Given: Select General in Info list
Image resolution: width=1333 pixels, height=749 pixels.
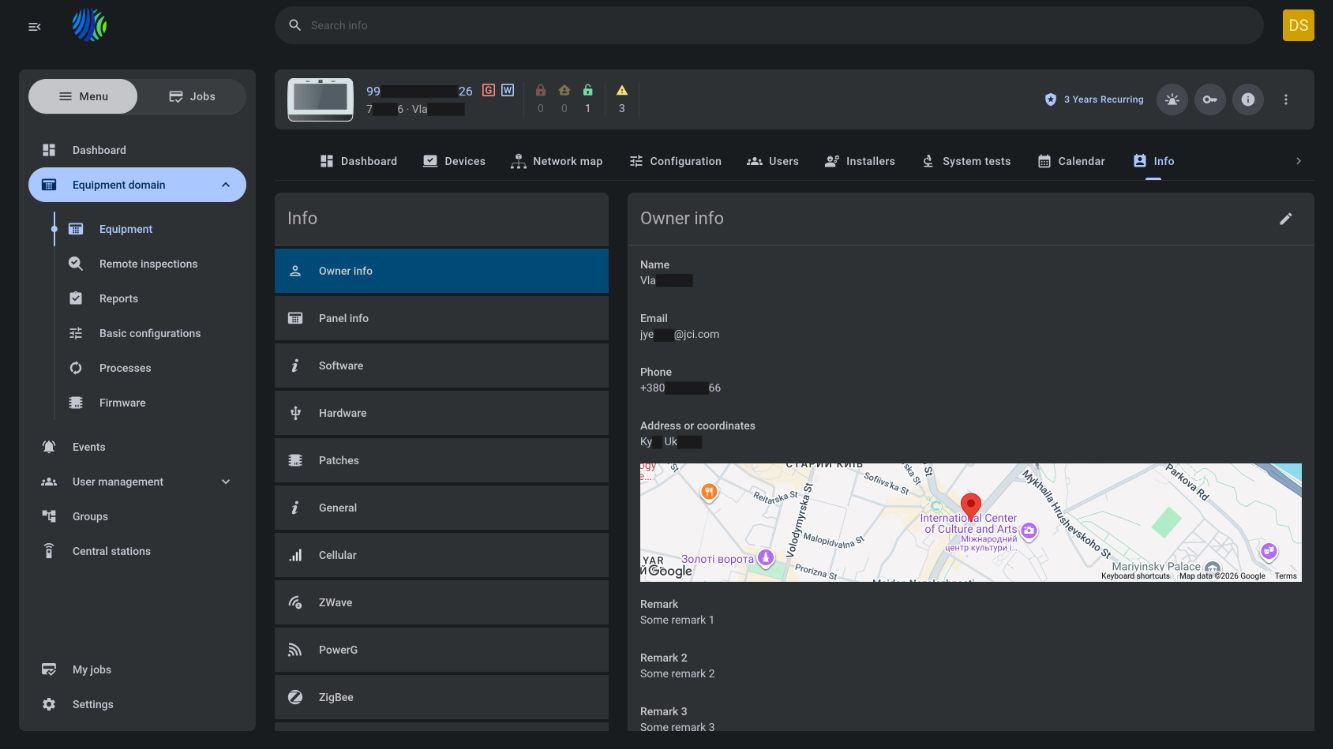Looking at the screenshot, I should [442, 508].
